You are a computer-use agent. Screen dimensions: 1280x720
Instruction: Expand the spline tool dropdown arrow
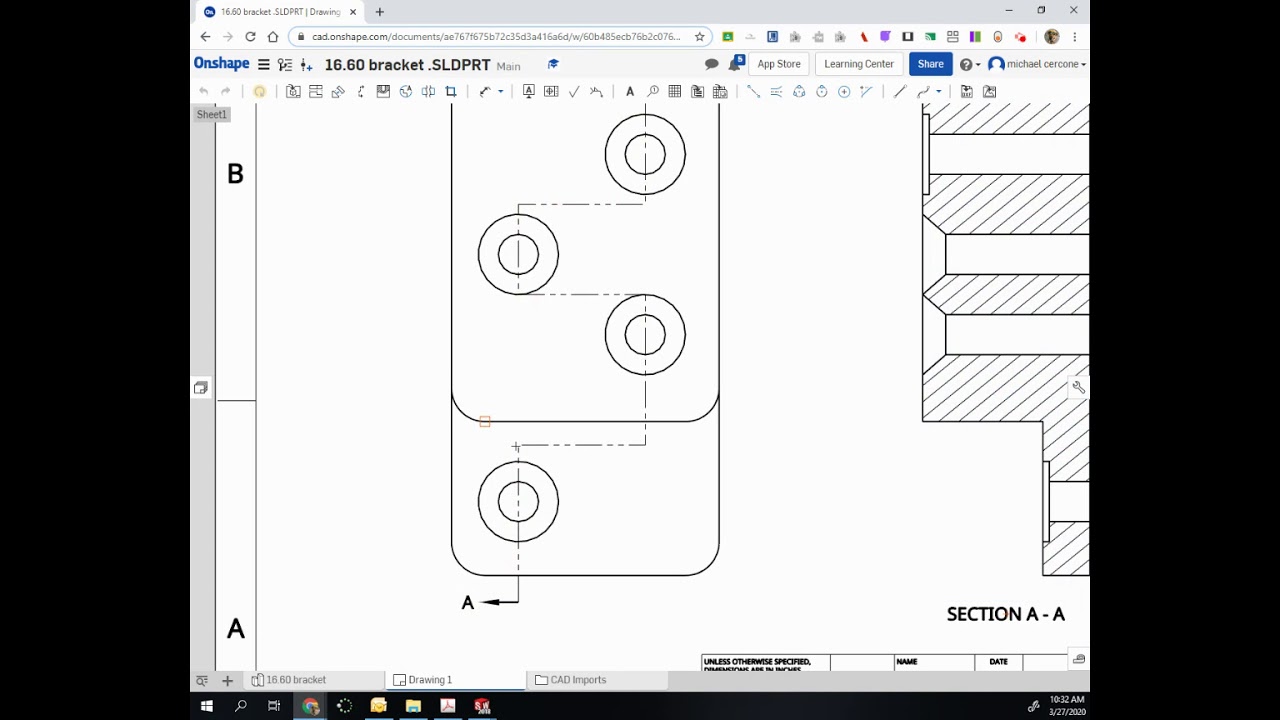click(x=938, y=91)
